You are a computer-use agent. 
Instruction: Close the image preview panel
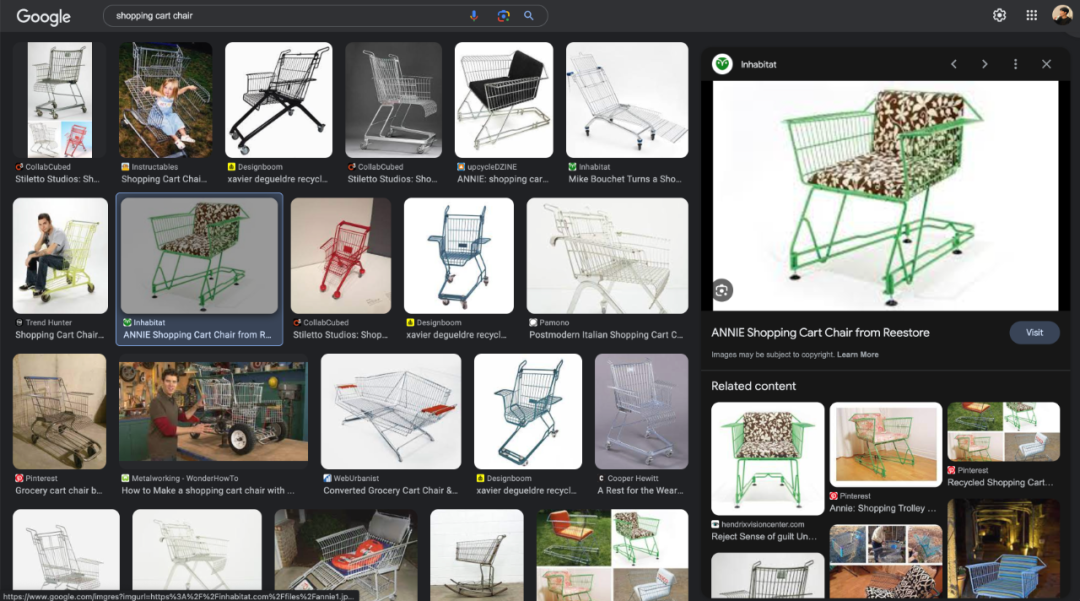(x=1046, y=64)
